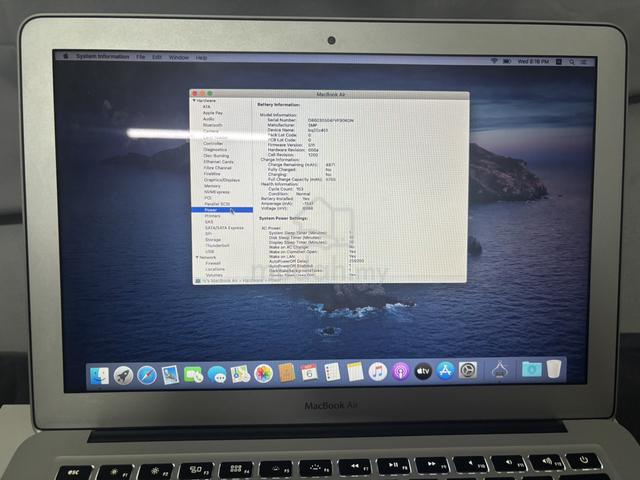Open the Downloads folder in Dock

tap(531, 369)
